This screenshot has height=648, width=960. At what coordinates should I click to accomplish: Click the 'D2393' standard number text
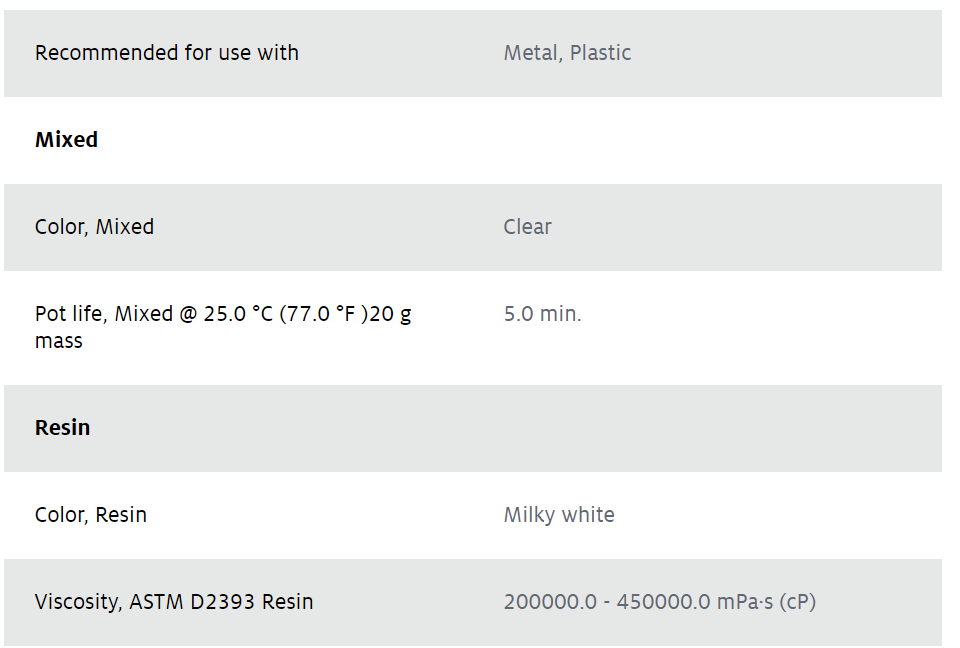(x=222, y=602)
